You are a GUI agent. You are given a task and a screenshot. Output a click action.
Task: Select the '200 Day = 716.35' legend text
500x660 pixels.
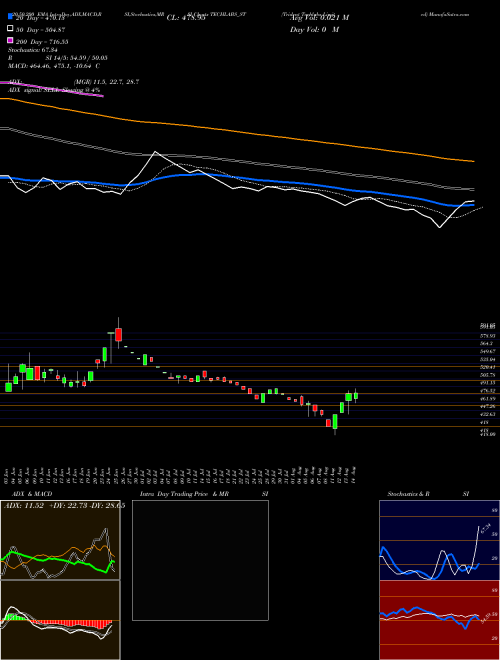(x=42, y=42)
